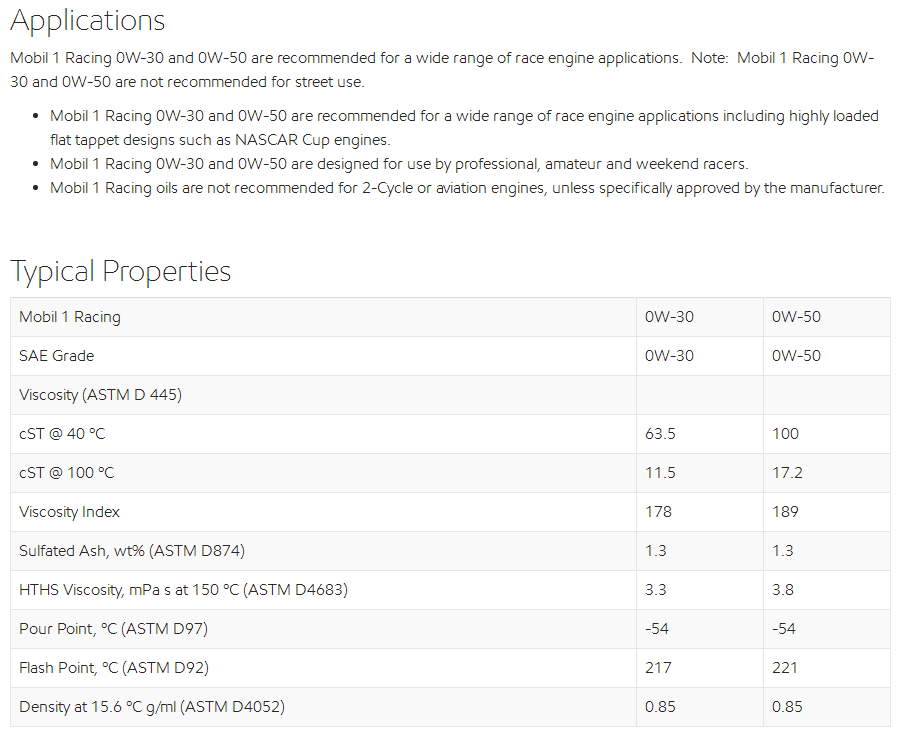The image size is (899, 743).
Task: Click the 100 value for cST at 40 °C
Action: 785,434
